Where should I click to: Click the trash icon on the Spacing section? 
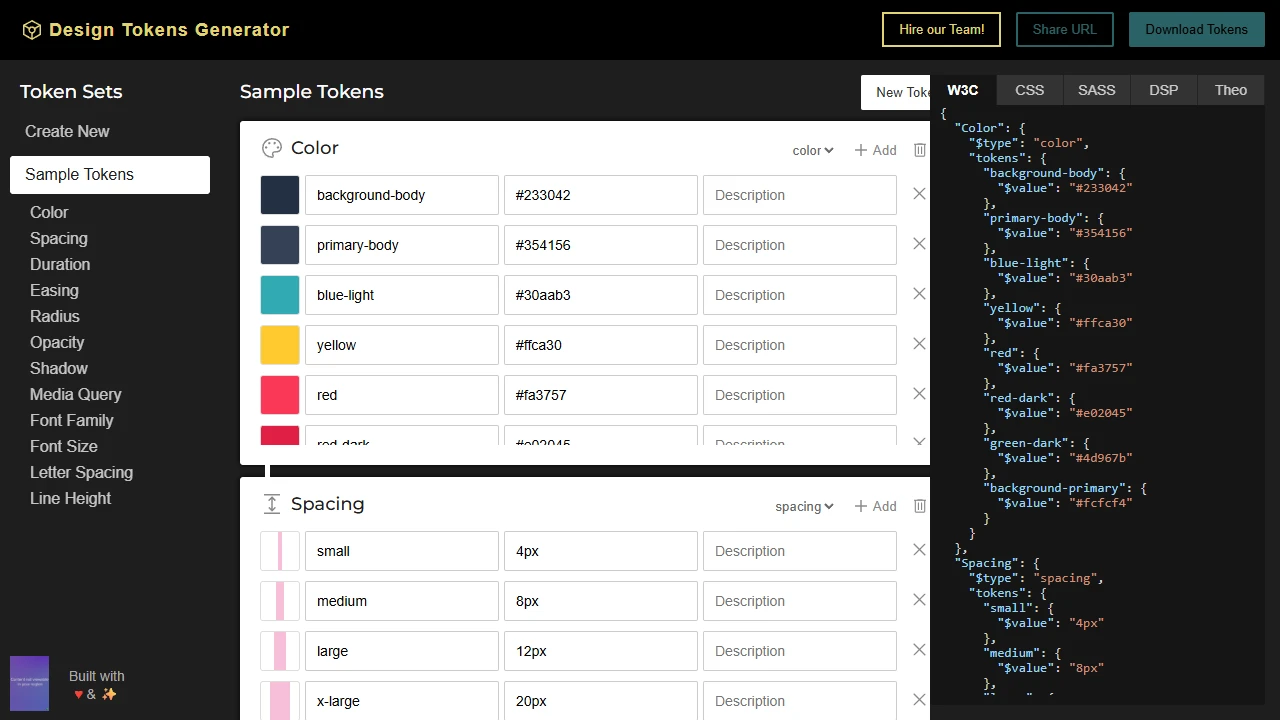919,505
